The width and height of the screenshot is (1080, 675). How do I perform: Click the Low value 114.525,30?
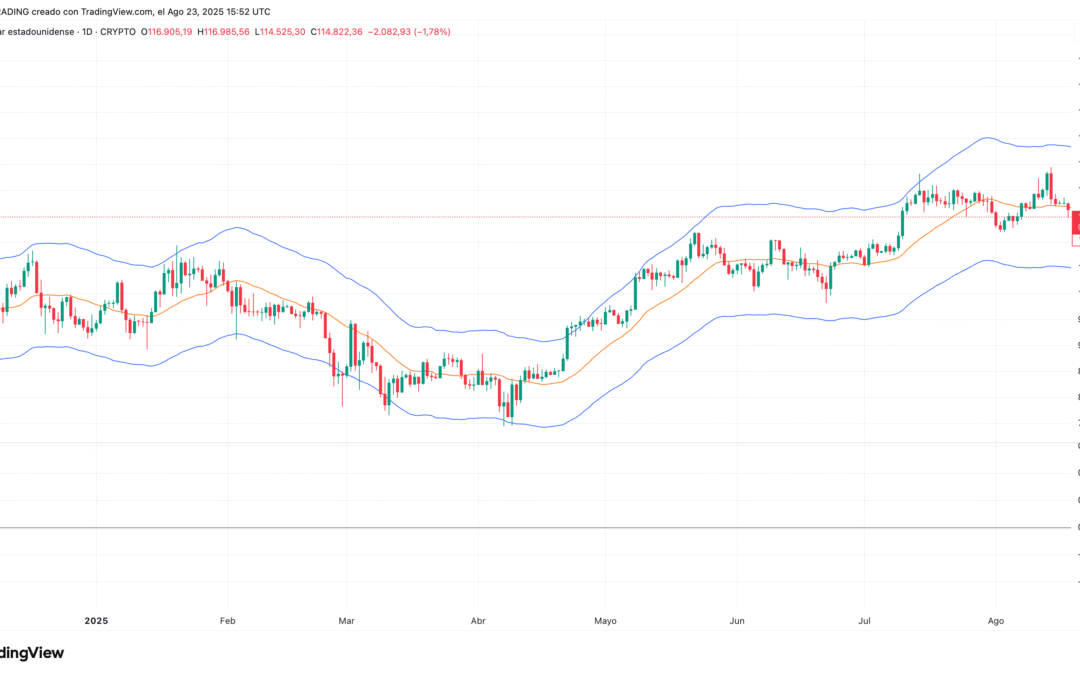click(282, 32)
